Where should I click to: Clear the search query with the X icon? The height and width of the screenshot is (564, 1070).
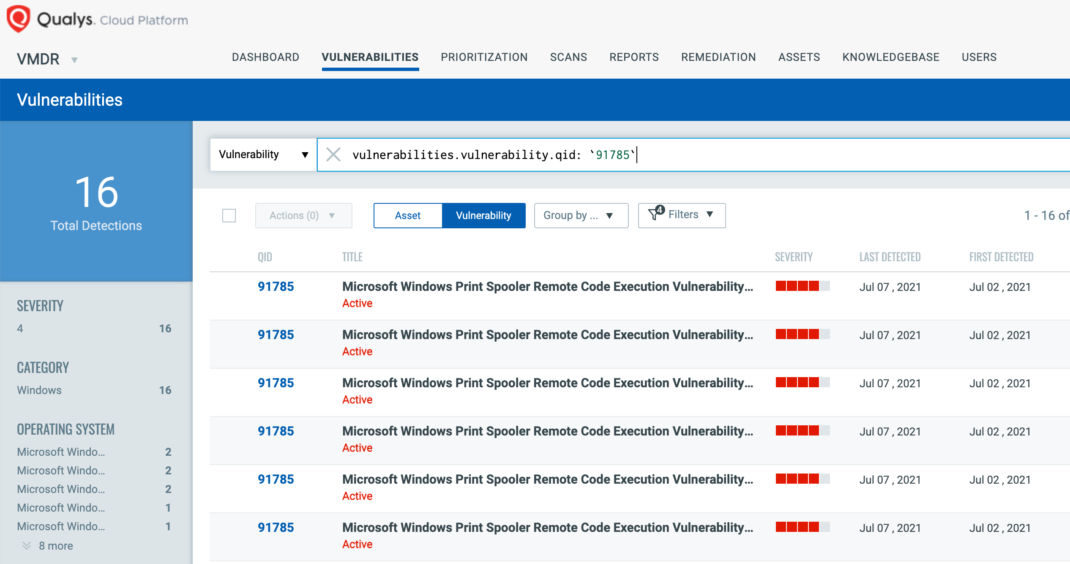(x=333, y=154)
